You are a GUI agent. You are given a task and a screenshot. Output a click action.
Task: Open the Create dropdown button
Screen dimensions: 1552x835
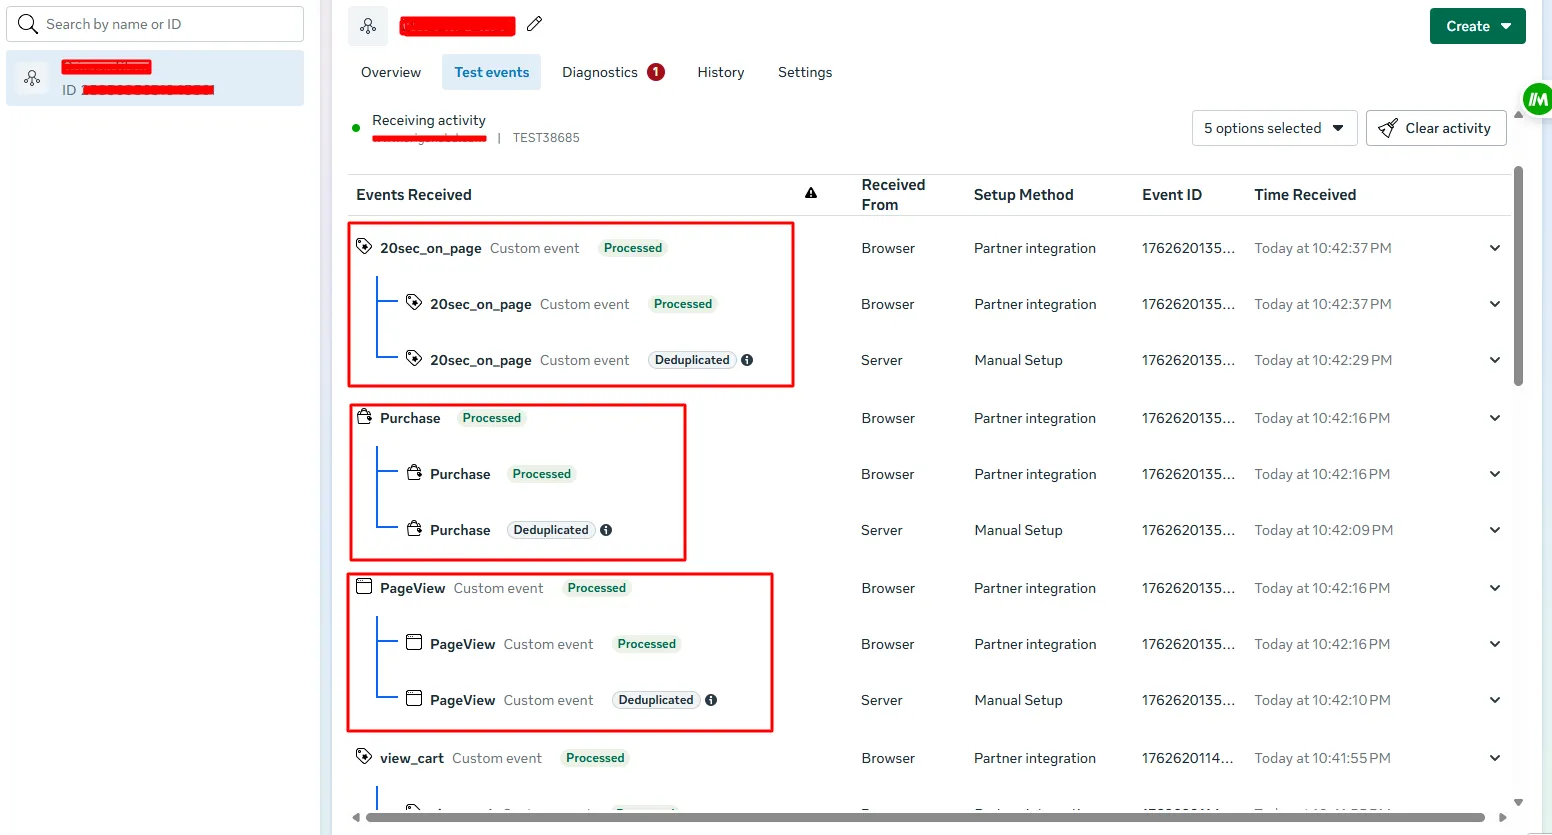tap(1477, 26)
